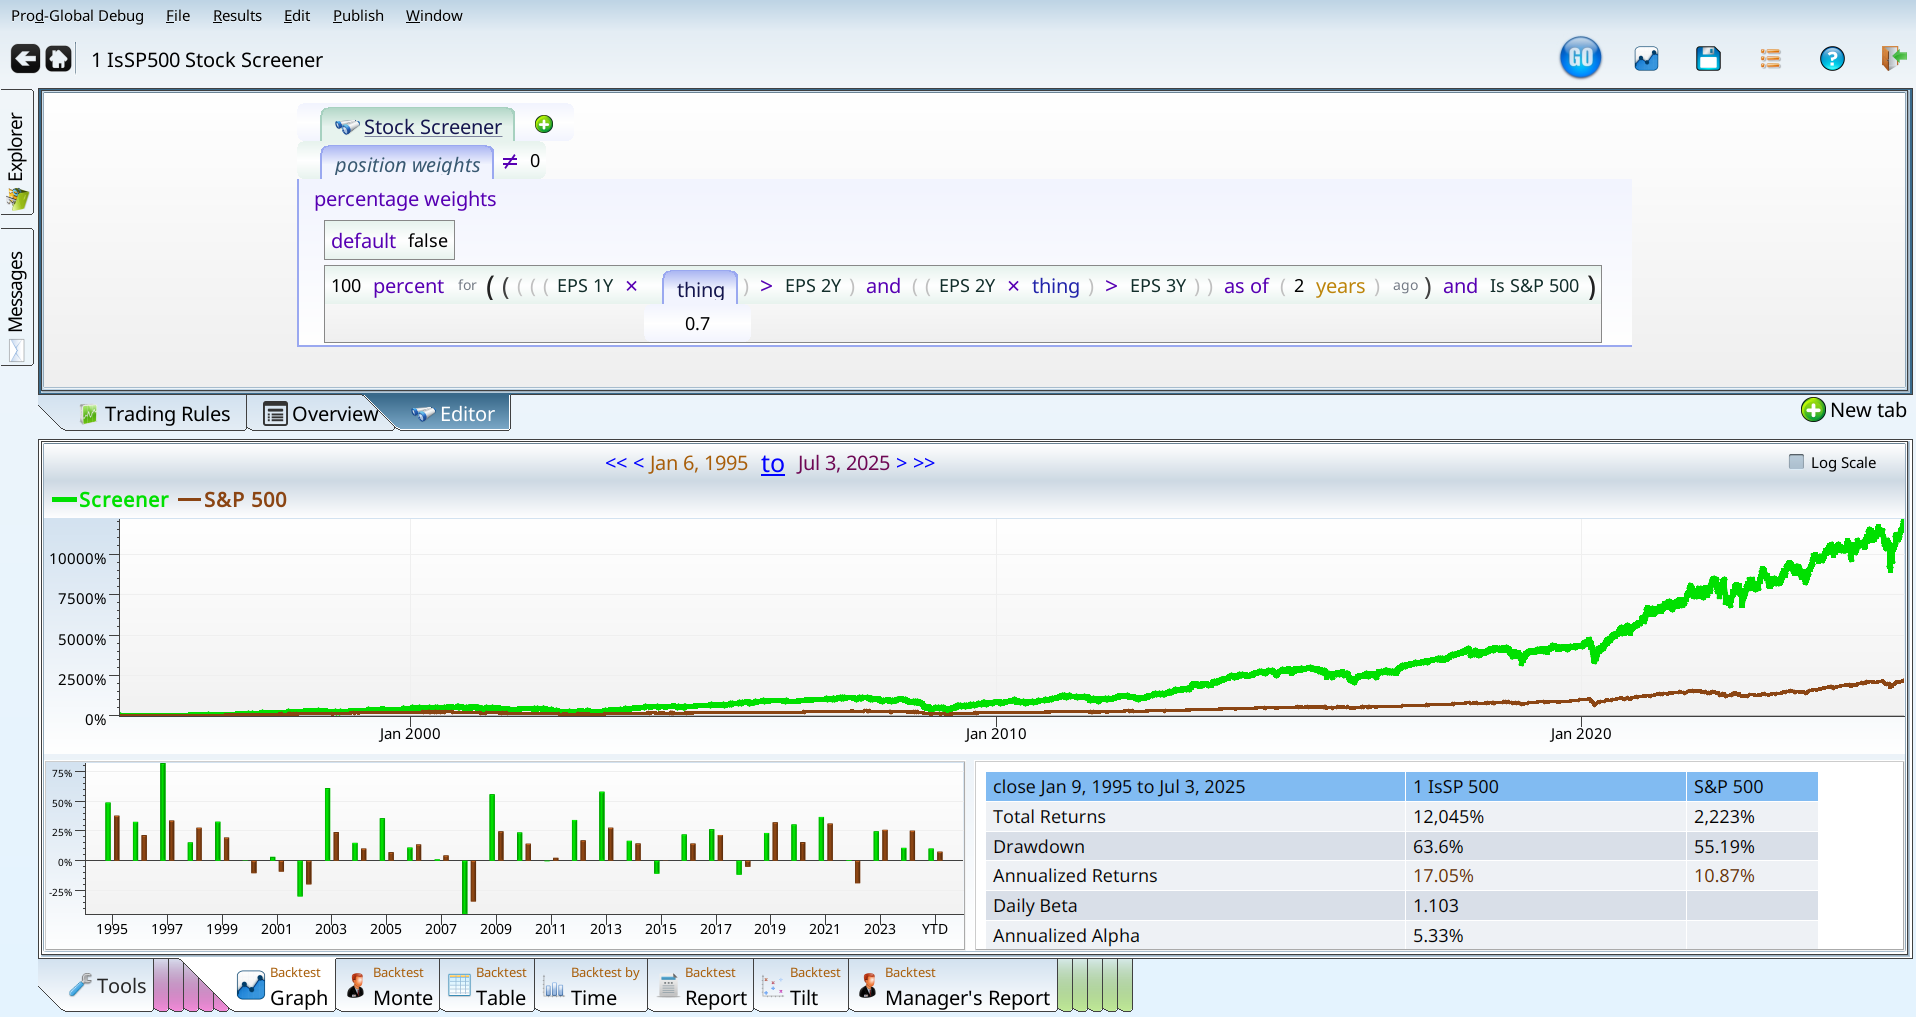This screenshot has height=1017, width=1916.
Task: Jump to earliest date with <<
Action: (x=615, y=463)
